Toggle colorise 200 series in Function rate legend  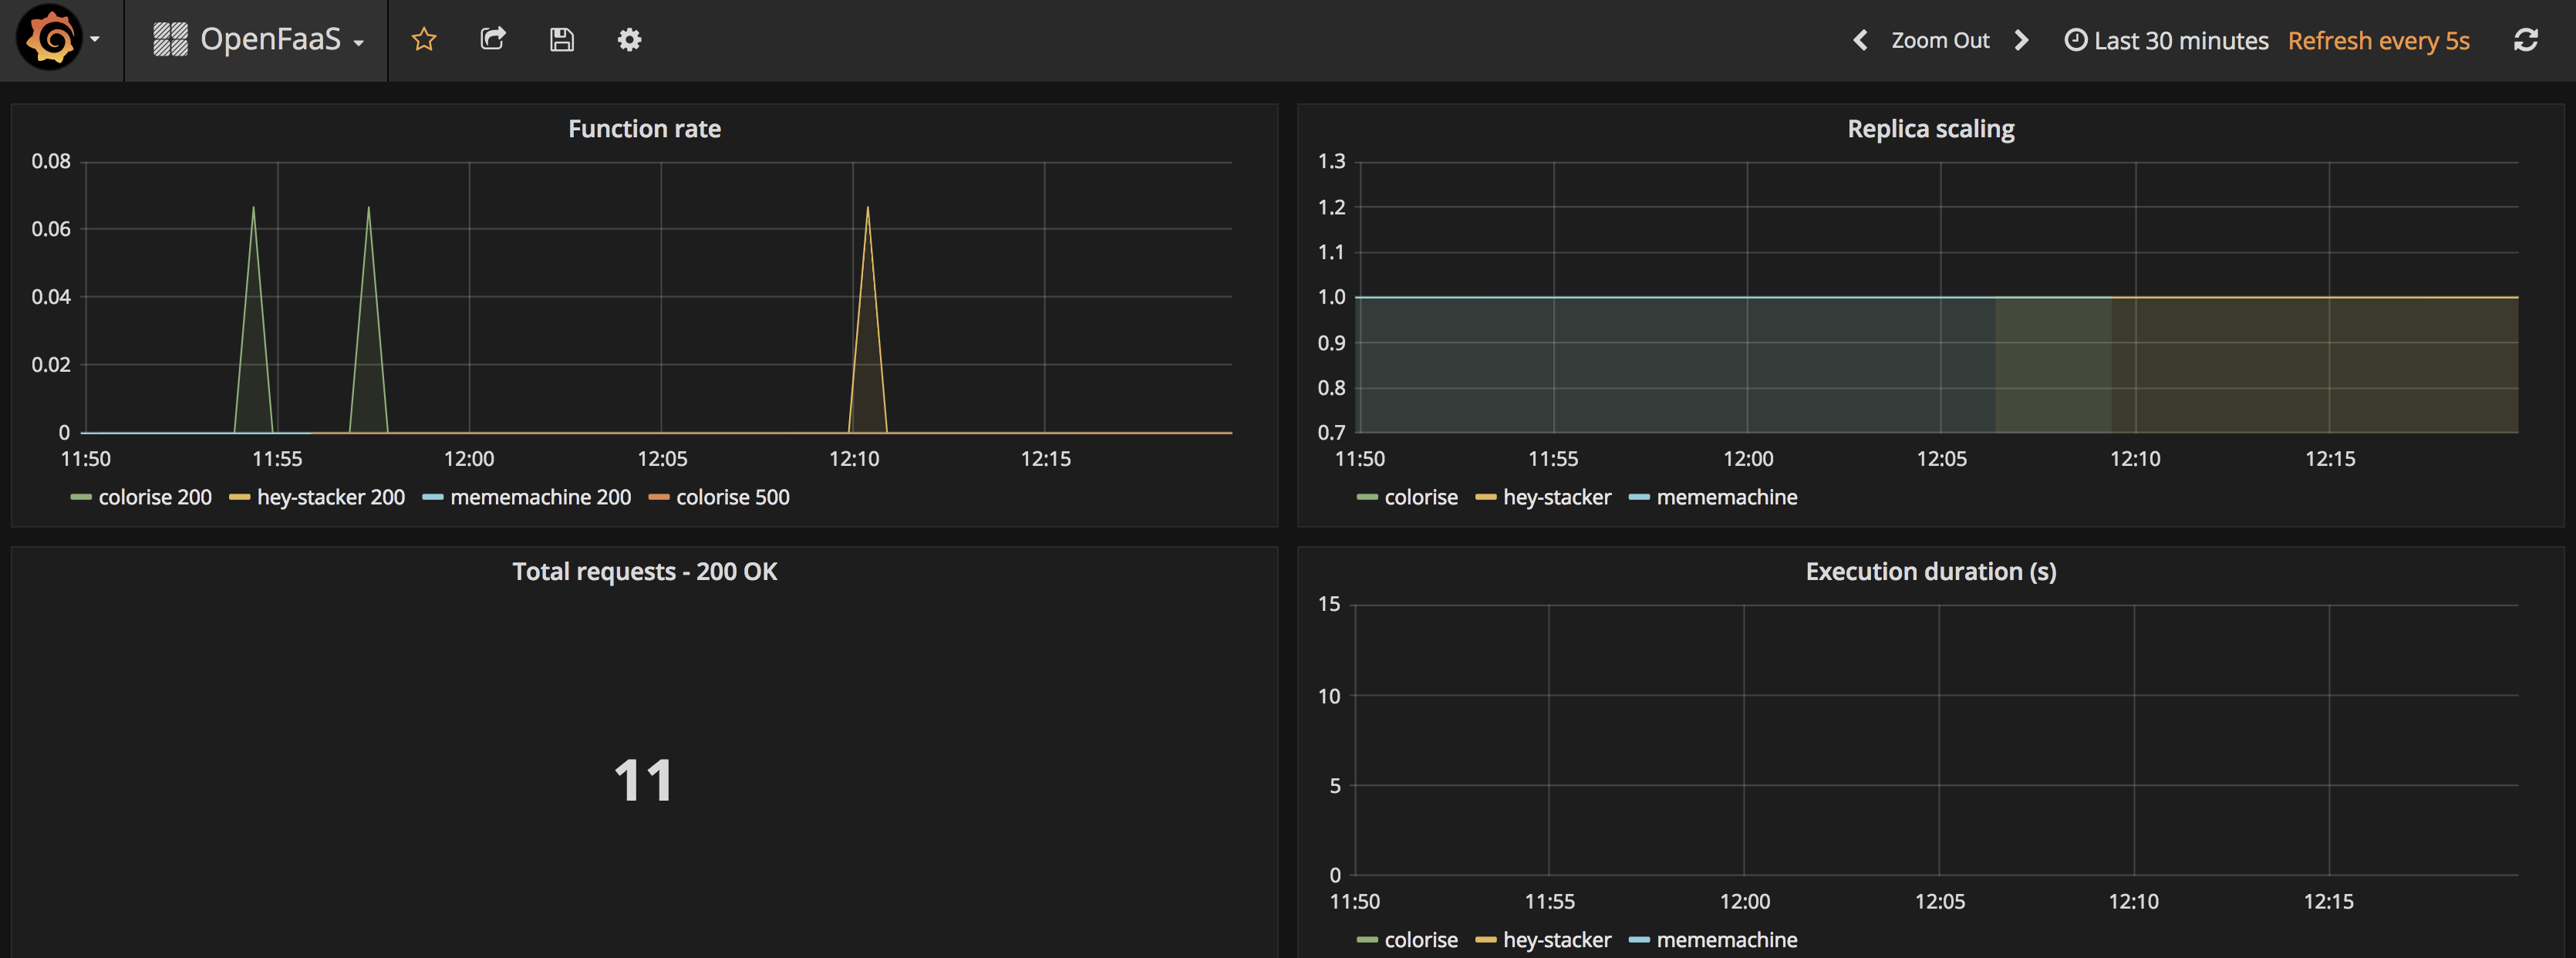tap(154, 497)
